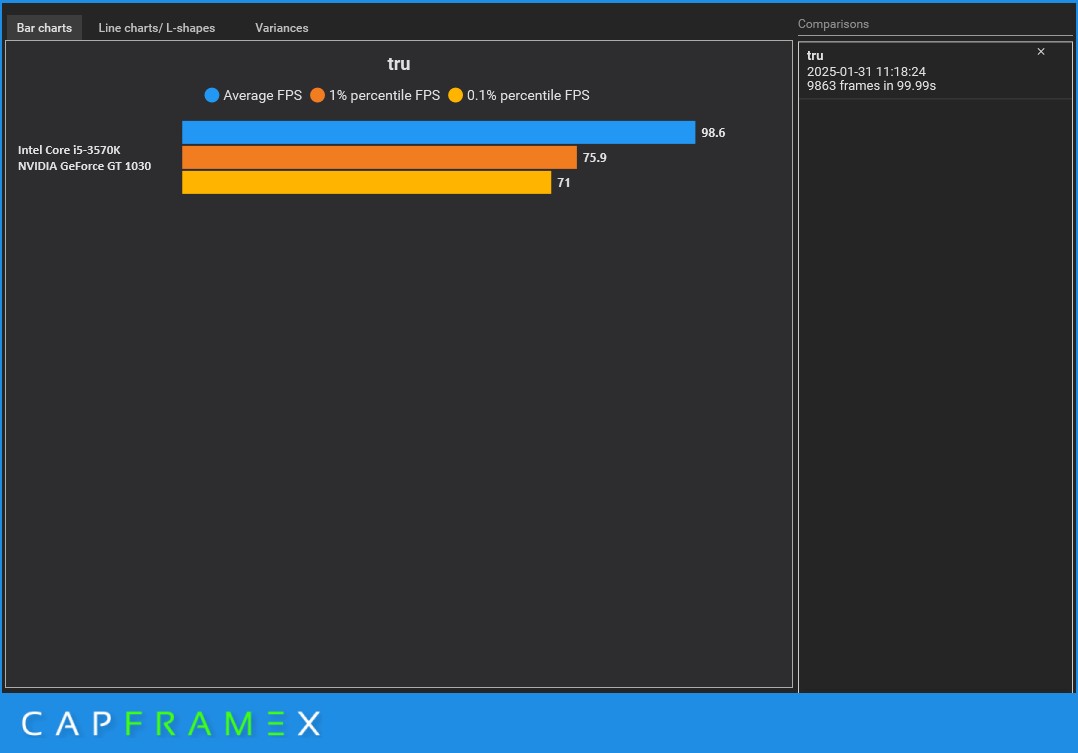Open the Bar charts tab

pos(44,28)
